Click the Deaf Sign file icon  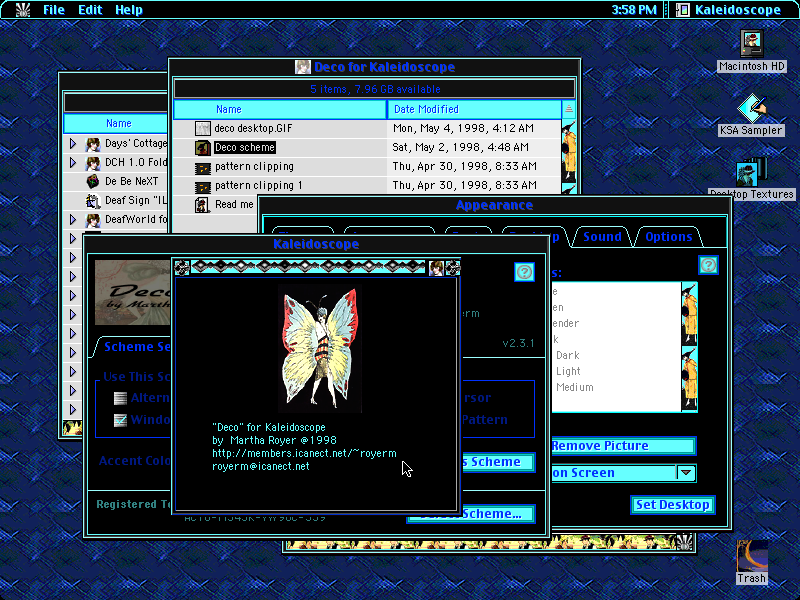click(92, 201)
